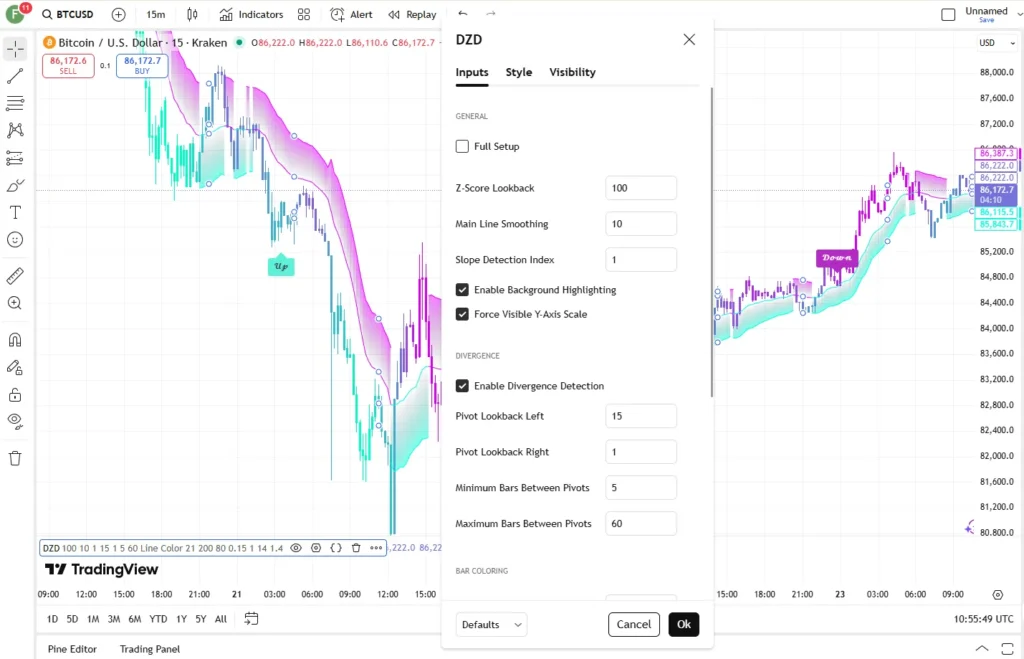The height and width of the screenshot is (659, 1024).
Task: Open go to date calendar icon
Action: pos(251,619)
